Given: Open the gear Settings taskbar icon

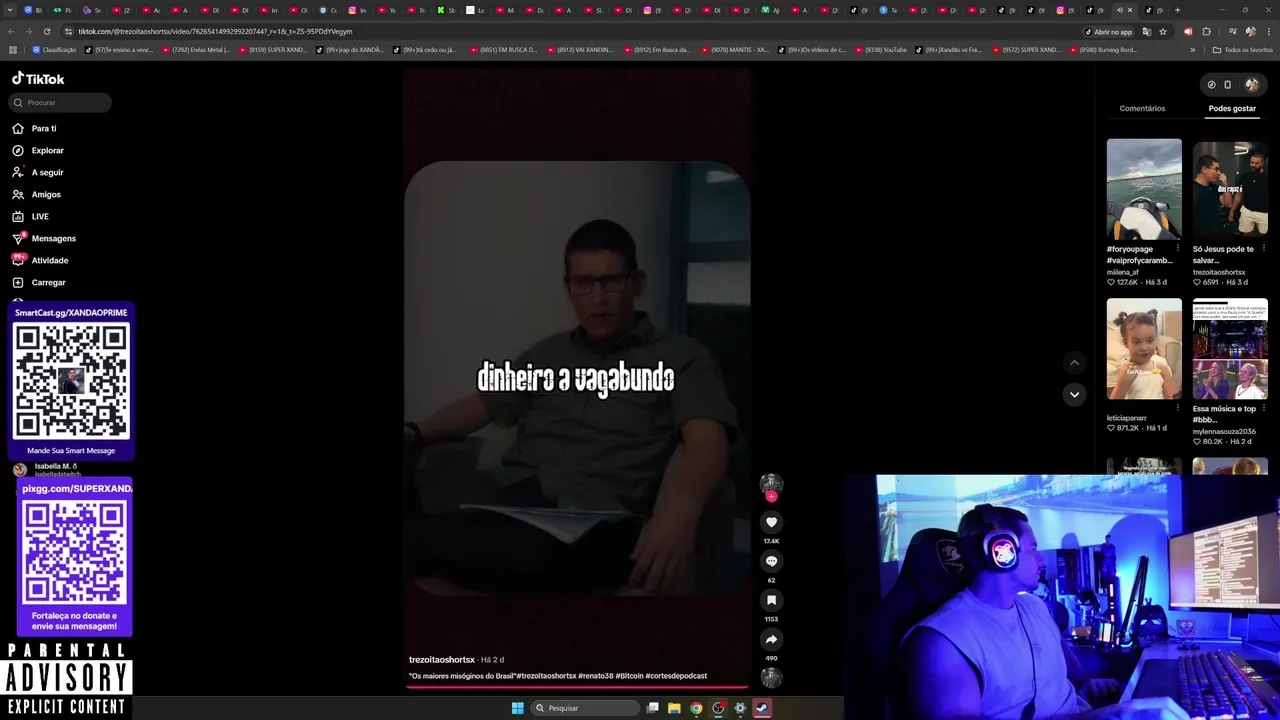Looking at the screenshot, I should (x=740, y=708).
